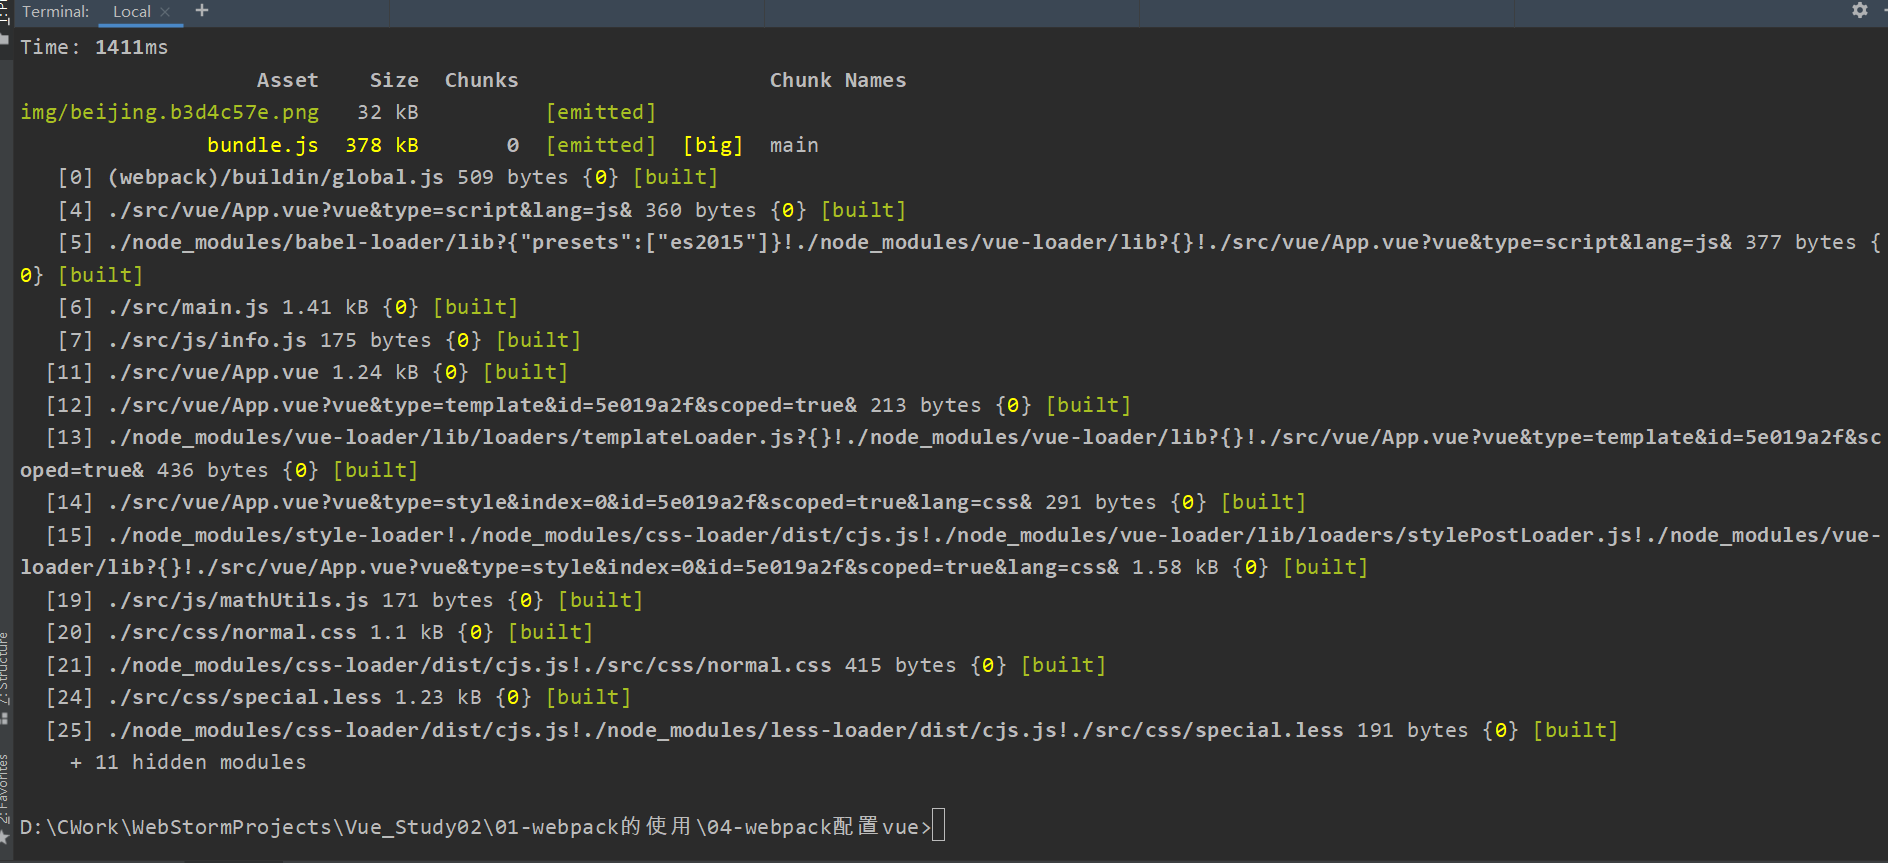Click the 'Asset' column header
The height and width of the screenshot is (863, 1888).
point(288,80)
